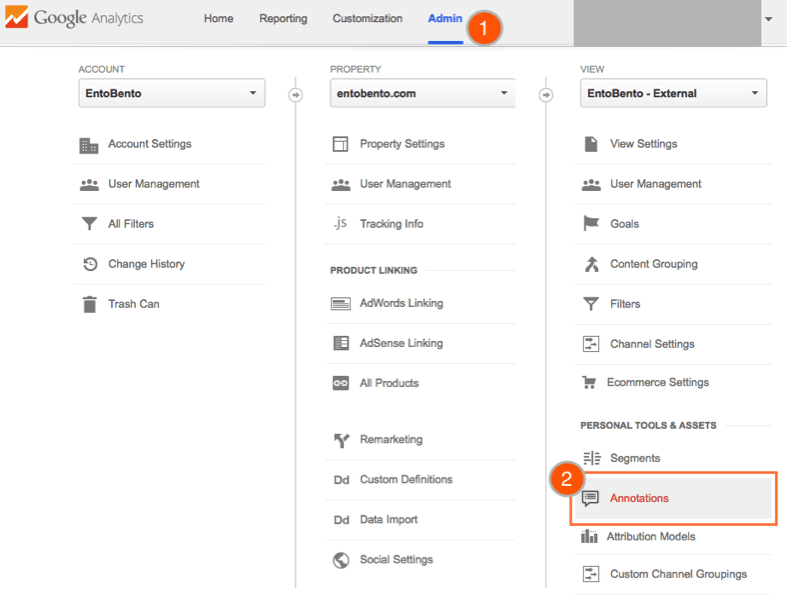Screen dimensions: 788x595
Task: Go to the Home tab
Action: point(219,19)
